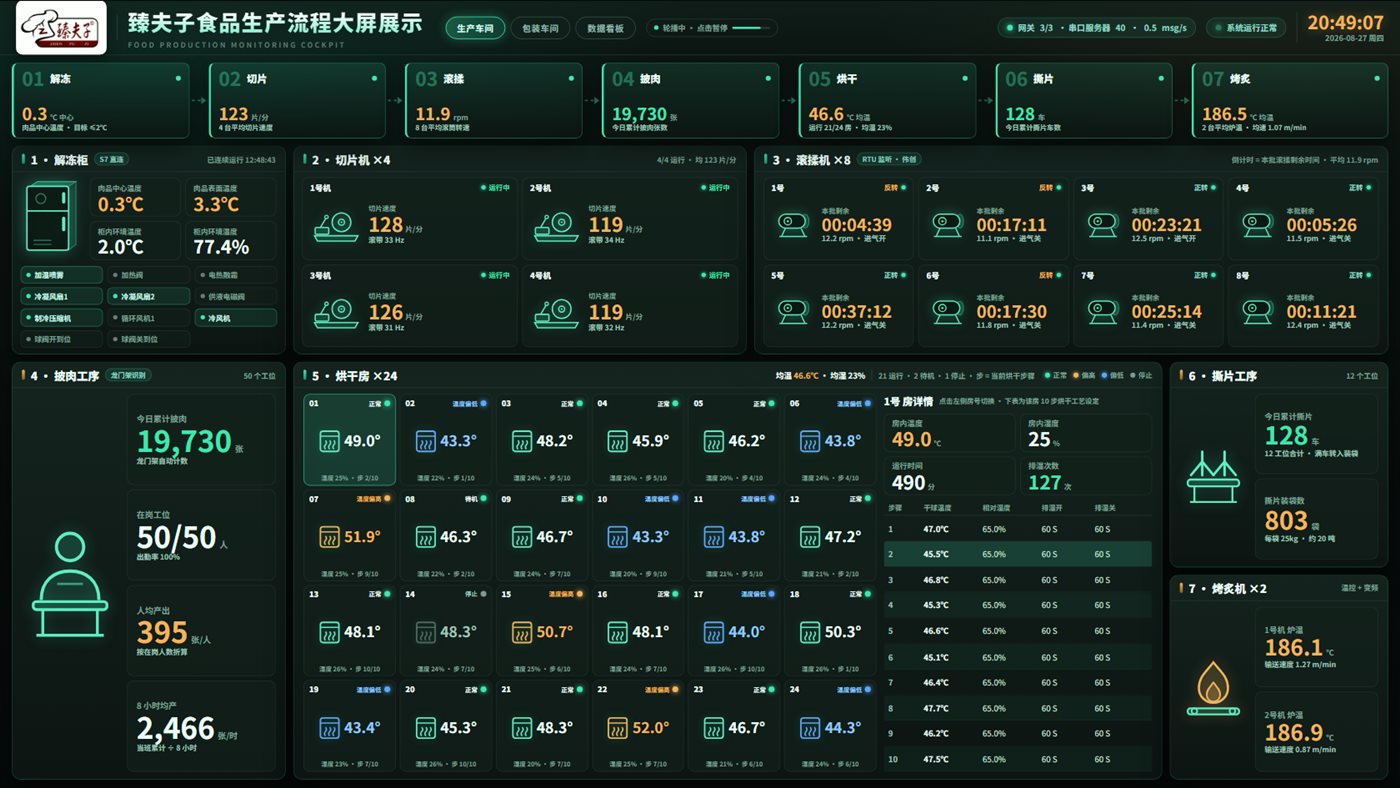Click tumbler 6号 machine icon

coord(947,312)
